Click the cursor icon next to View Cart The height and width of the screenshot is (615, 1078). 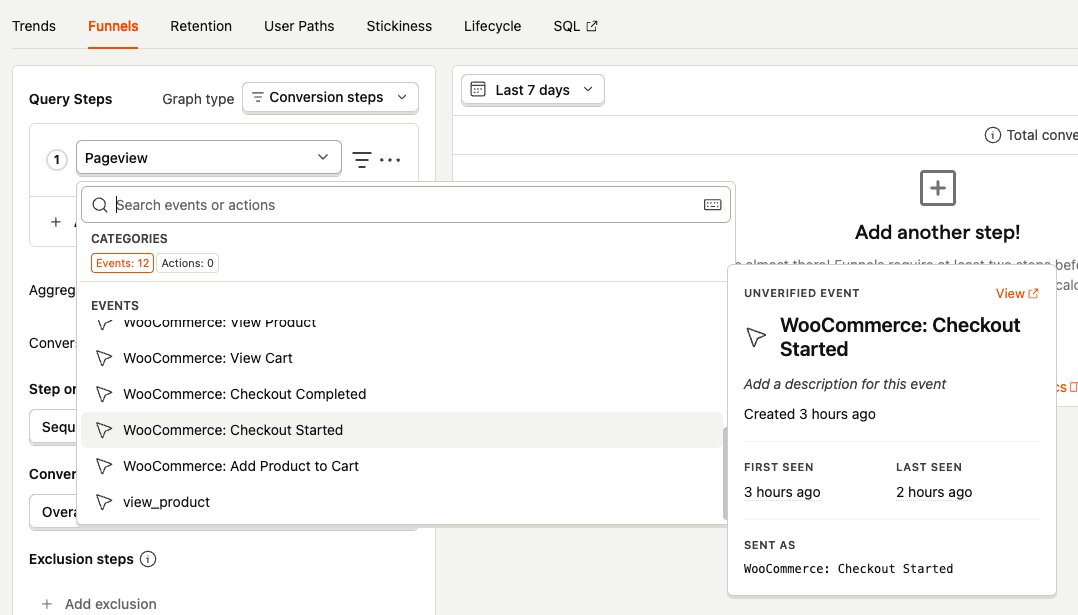click(104, 358)
